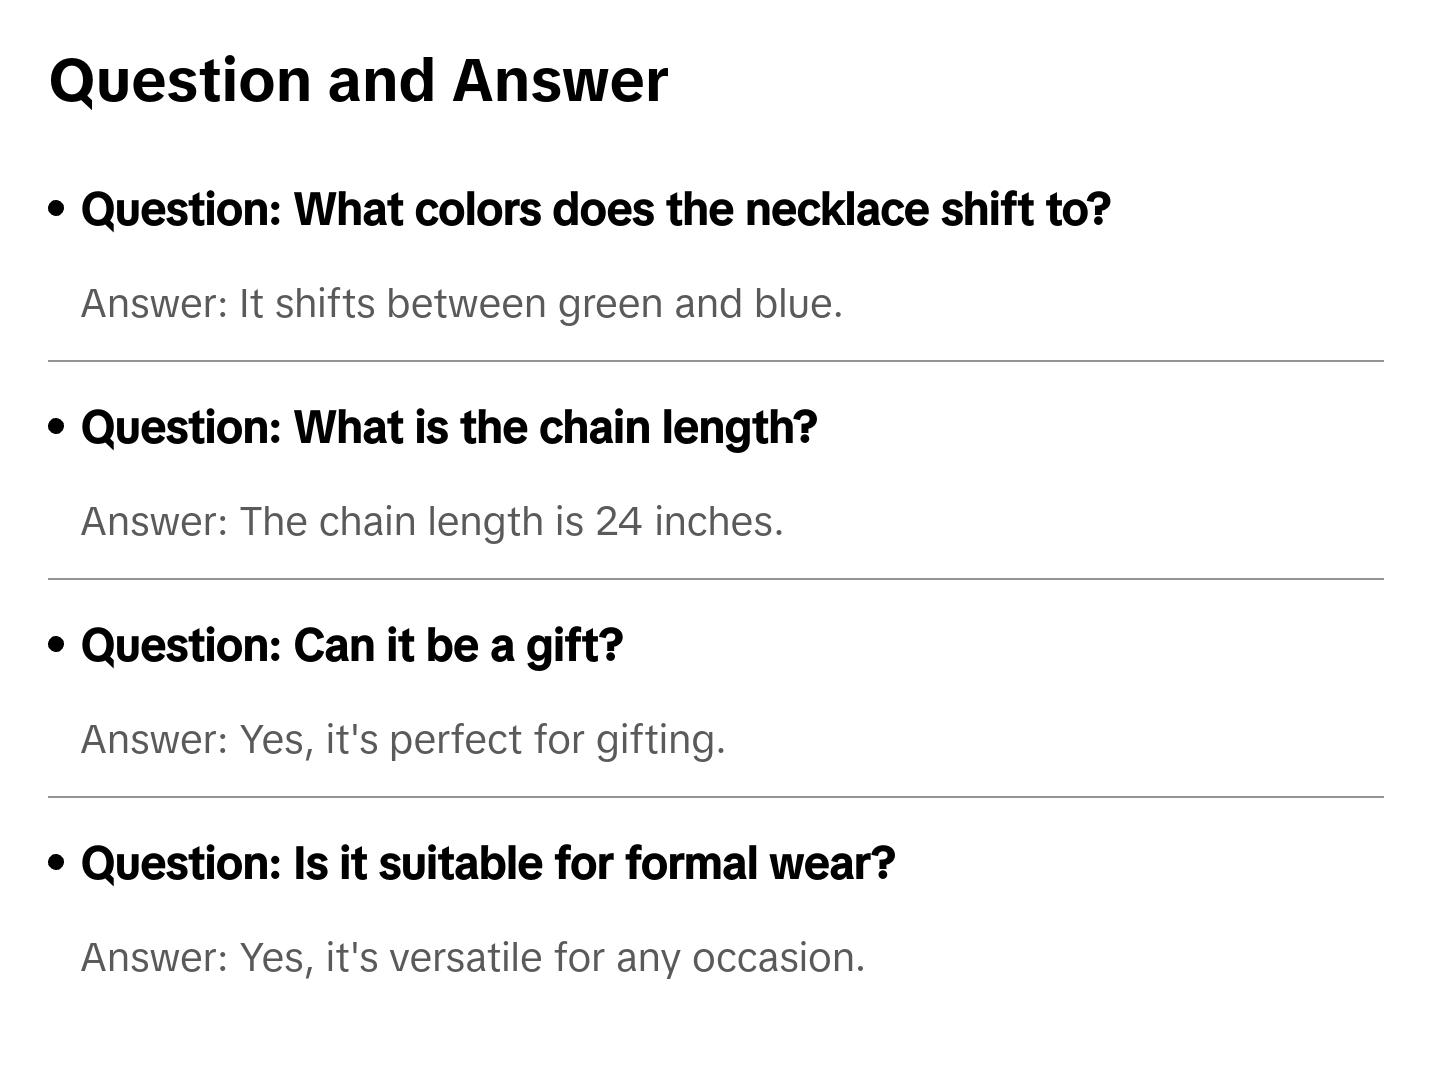This screenshot has width=1432, height=1072.
Task: Click the answer stating chain length
Action: pos(432,521)
